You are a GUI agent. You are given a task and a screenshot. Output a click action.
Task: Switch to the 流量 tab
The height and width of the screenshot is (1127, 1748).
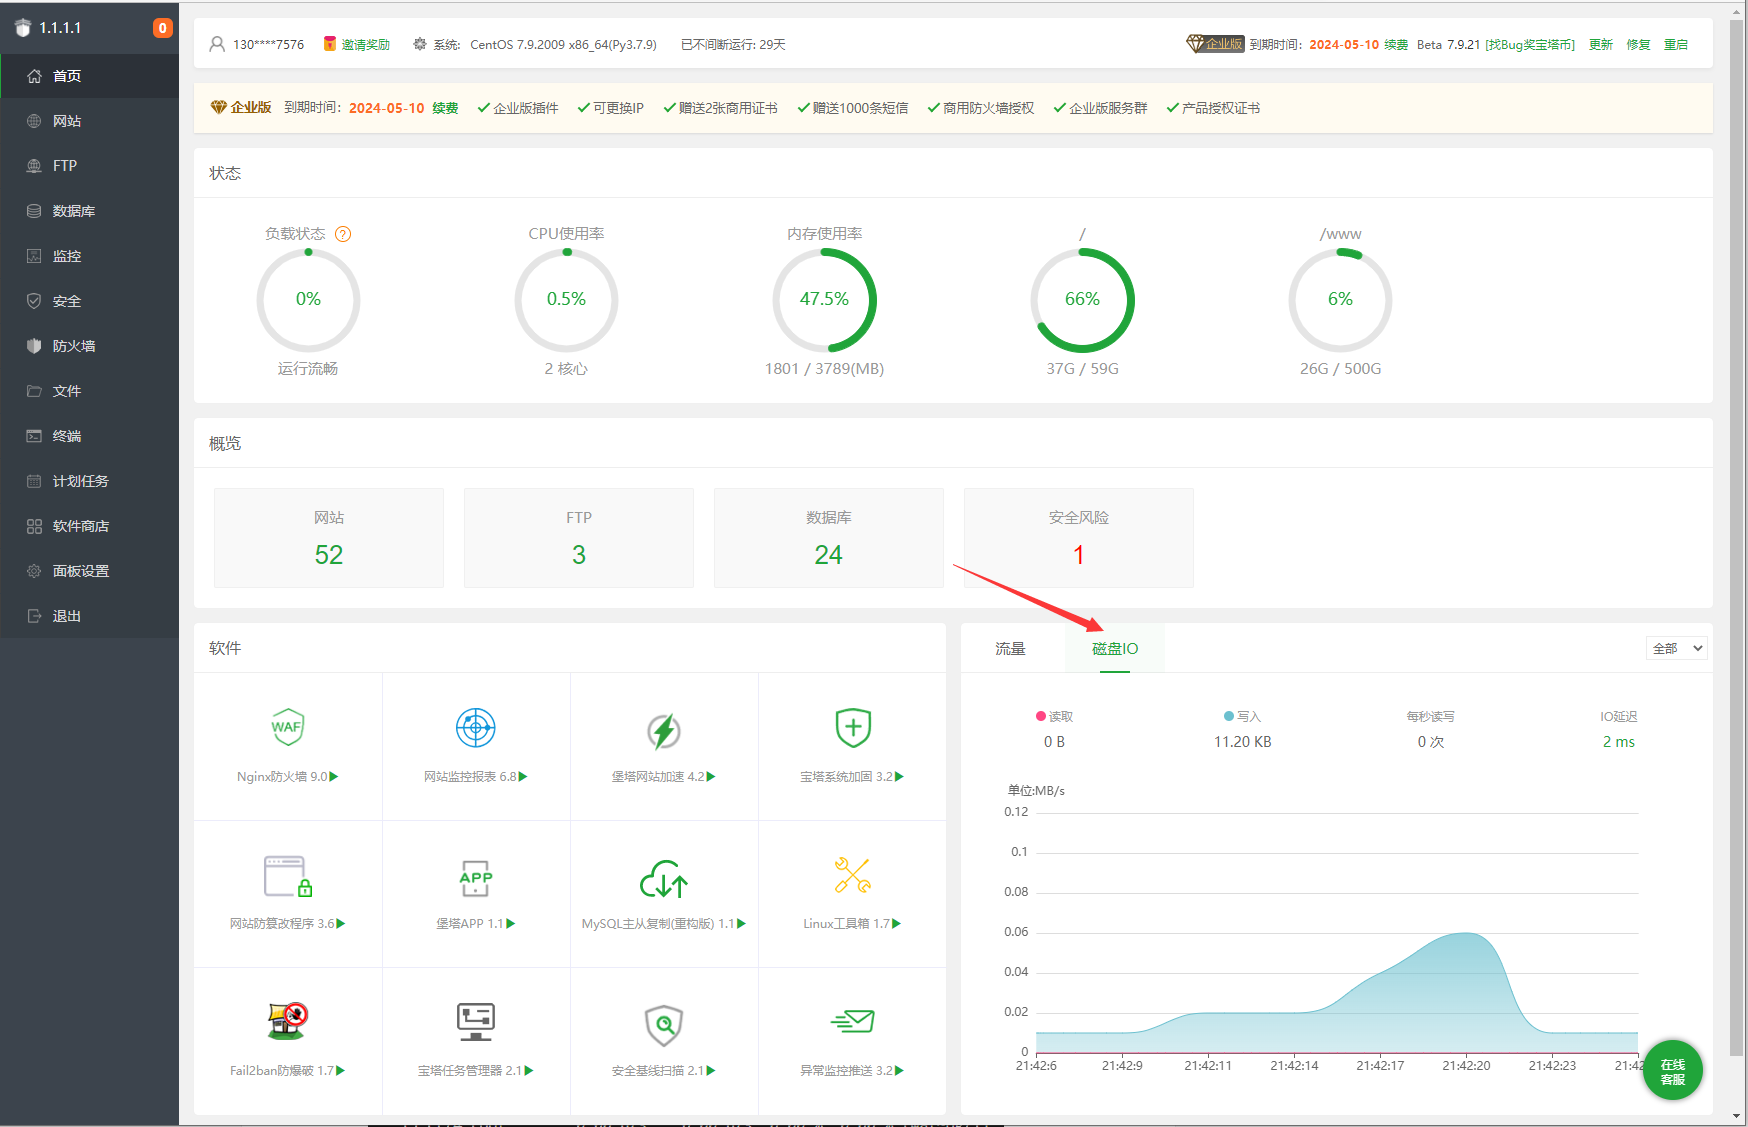coord(1010,649)
